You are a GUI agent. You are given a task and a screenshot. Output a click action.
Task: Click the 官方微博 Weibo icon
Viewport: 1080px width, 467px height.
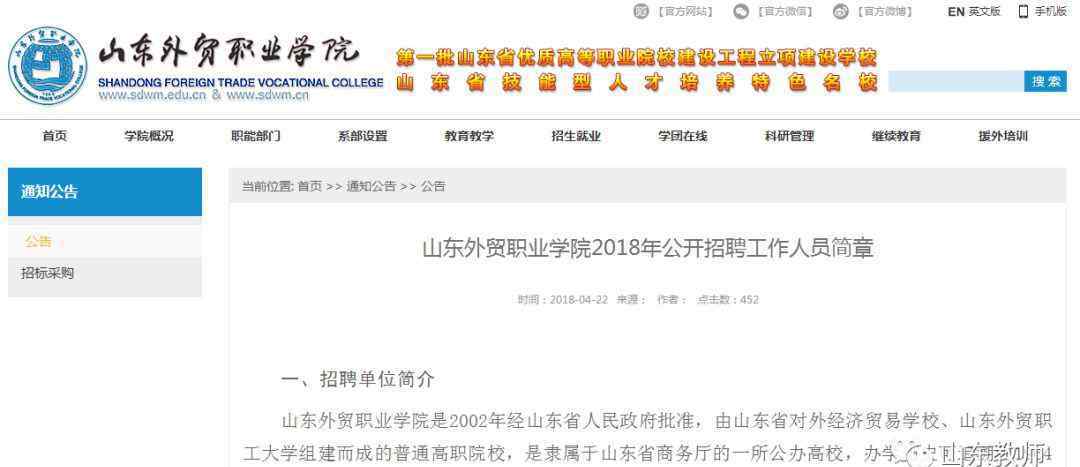(x=841, y=11)
